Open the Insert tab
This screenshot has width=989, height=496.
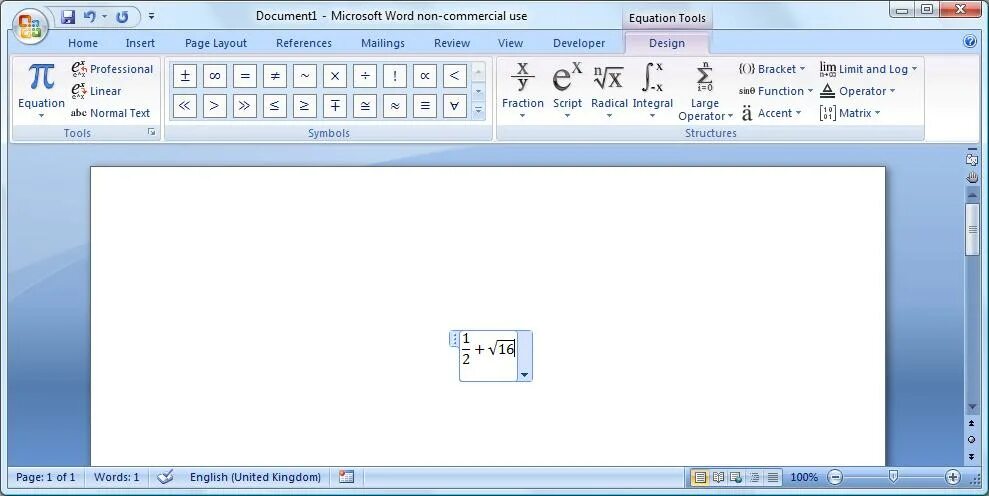point(140,43)
